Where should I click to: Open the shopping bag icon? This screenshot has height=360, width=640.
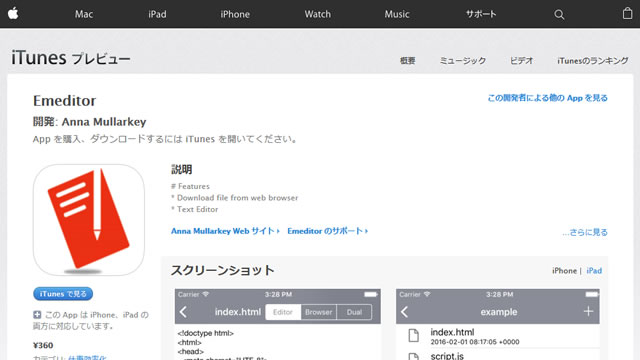(627, 13)
